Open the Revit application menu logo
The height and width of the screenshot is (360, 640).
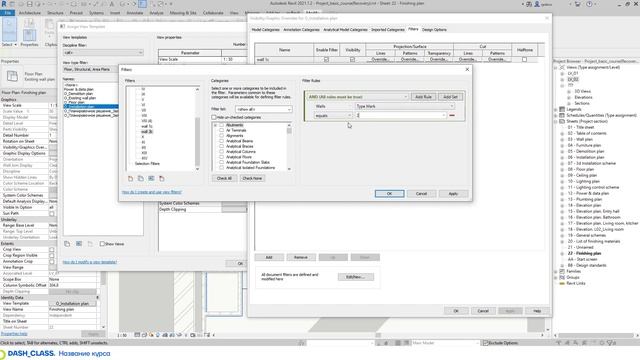coord(4,4)
